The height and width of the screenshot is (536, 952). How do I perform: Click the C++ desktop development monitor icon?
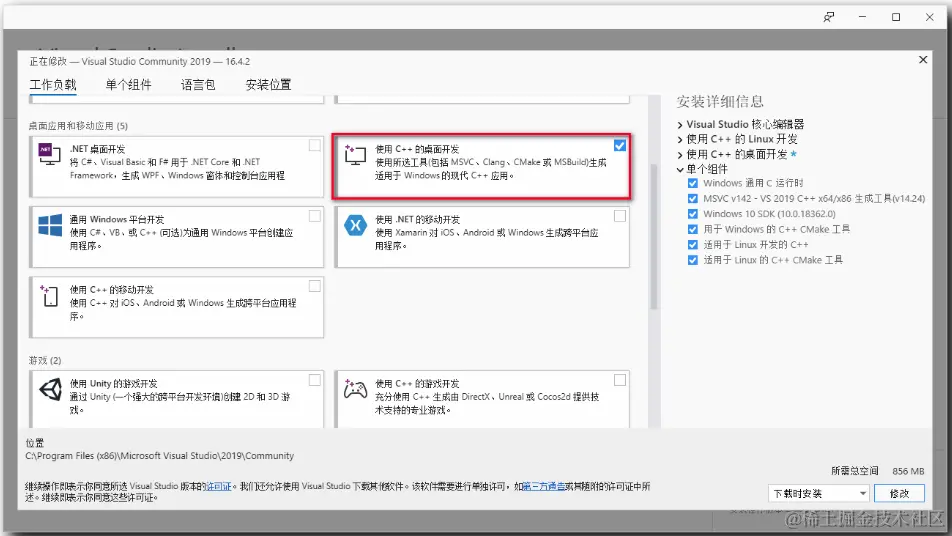tap(355, 154)
